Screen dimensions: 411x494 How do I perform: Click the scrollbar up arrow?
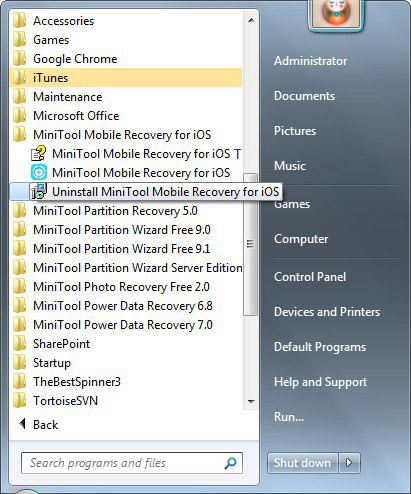[x=251, y=20]
